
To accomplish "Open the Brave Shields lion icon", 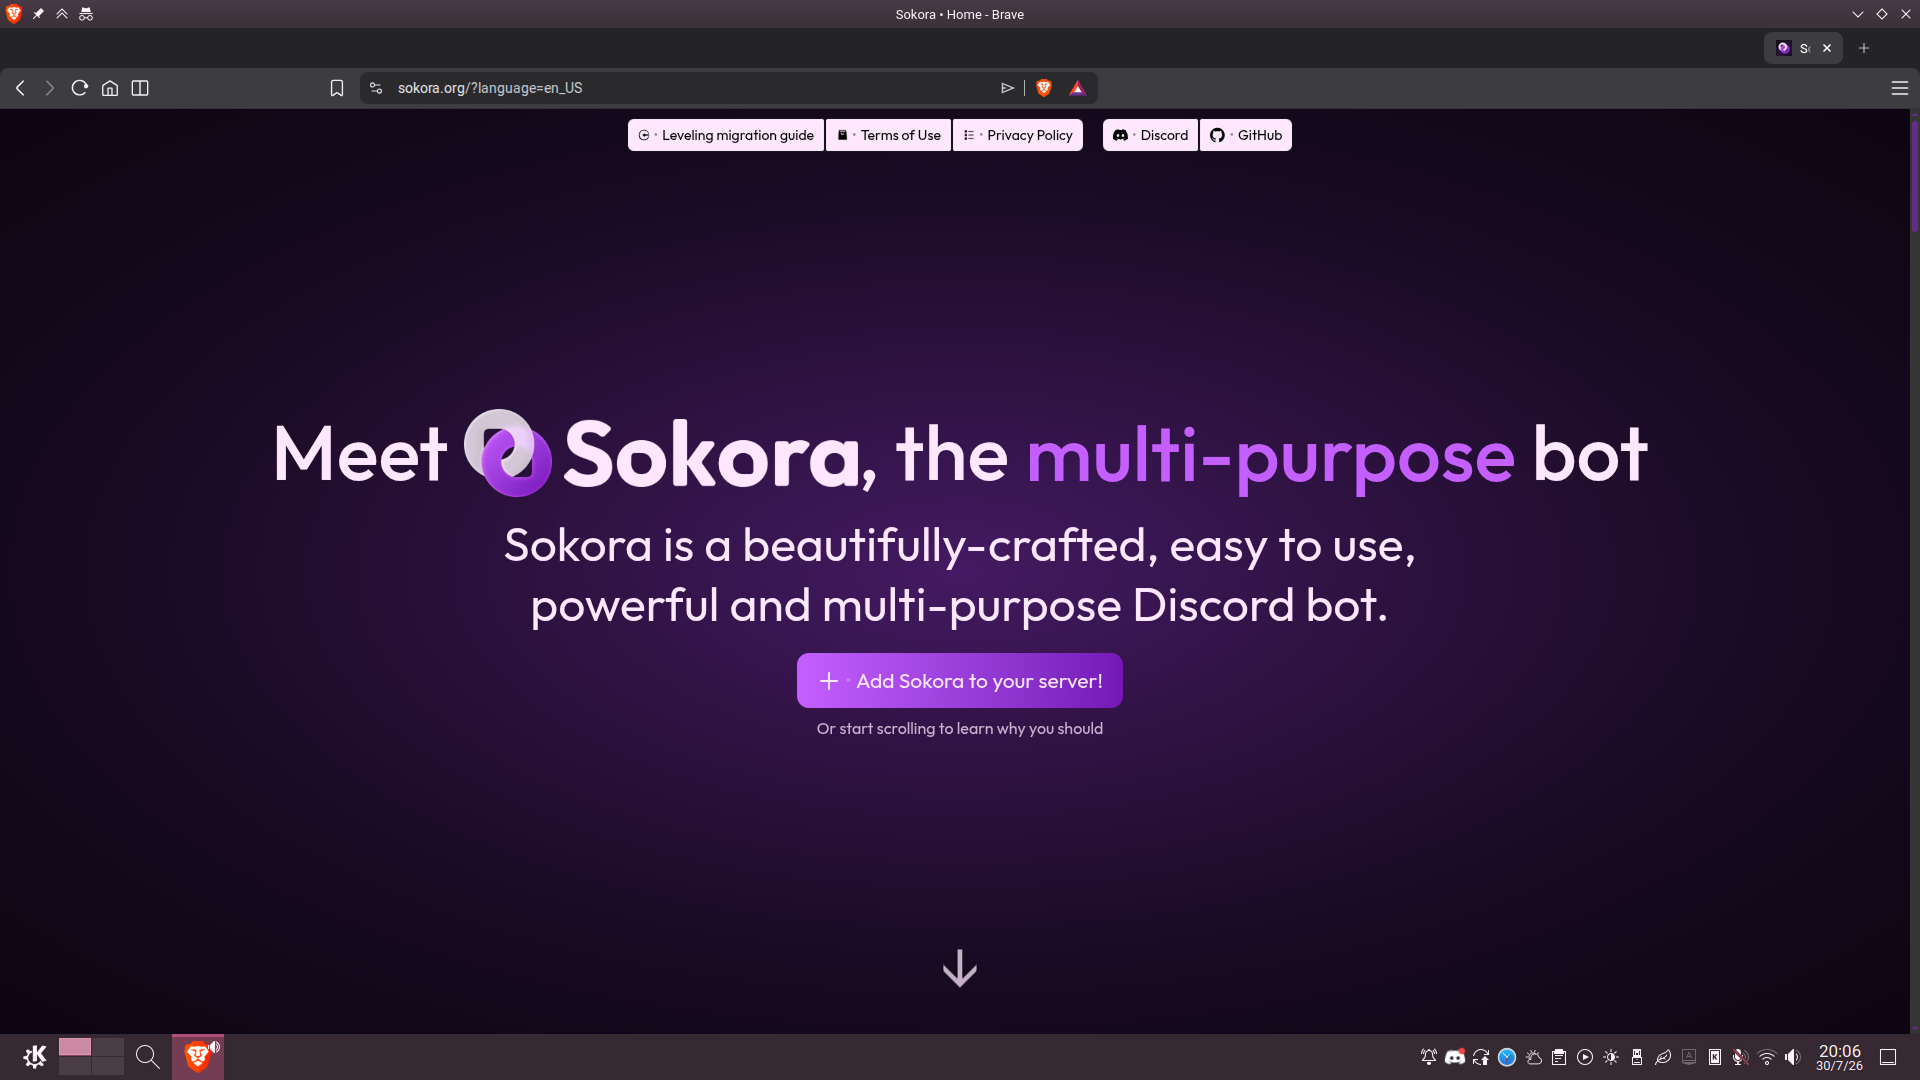I will click(x=1044, y=88).
